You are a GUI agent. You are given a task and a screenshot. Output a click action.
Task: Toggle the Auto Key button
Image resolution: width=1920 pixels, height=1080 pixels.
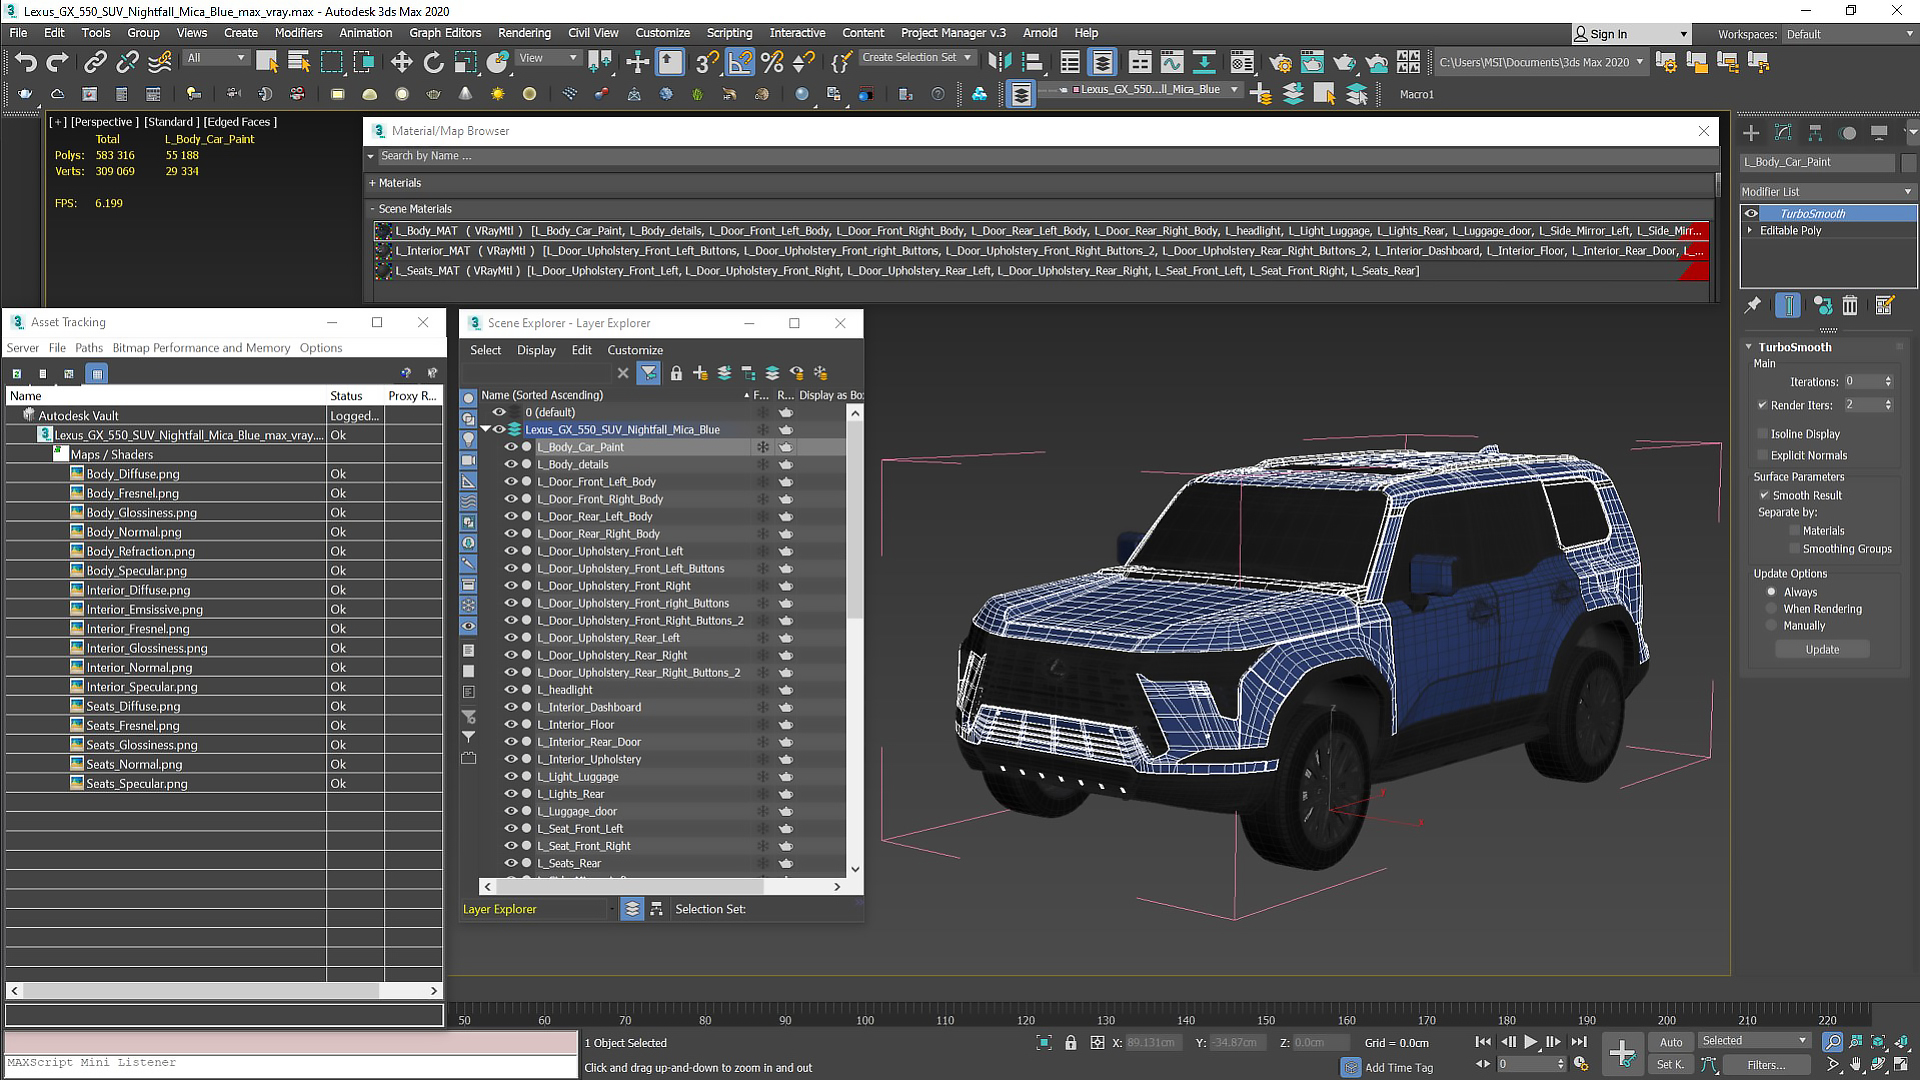(x=1671, y=1041)
